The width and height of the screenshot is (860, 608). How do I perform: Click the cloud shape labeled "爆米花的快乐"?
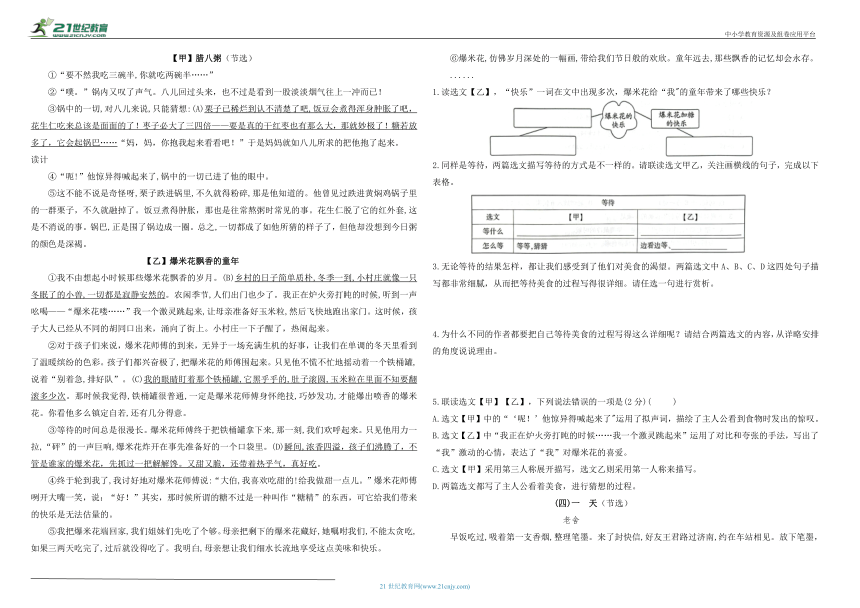coord(619,120)
